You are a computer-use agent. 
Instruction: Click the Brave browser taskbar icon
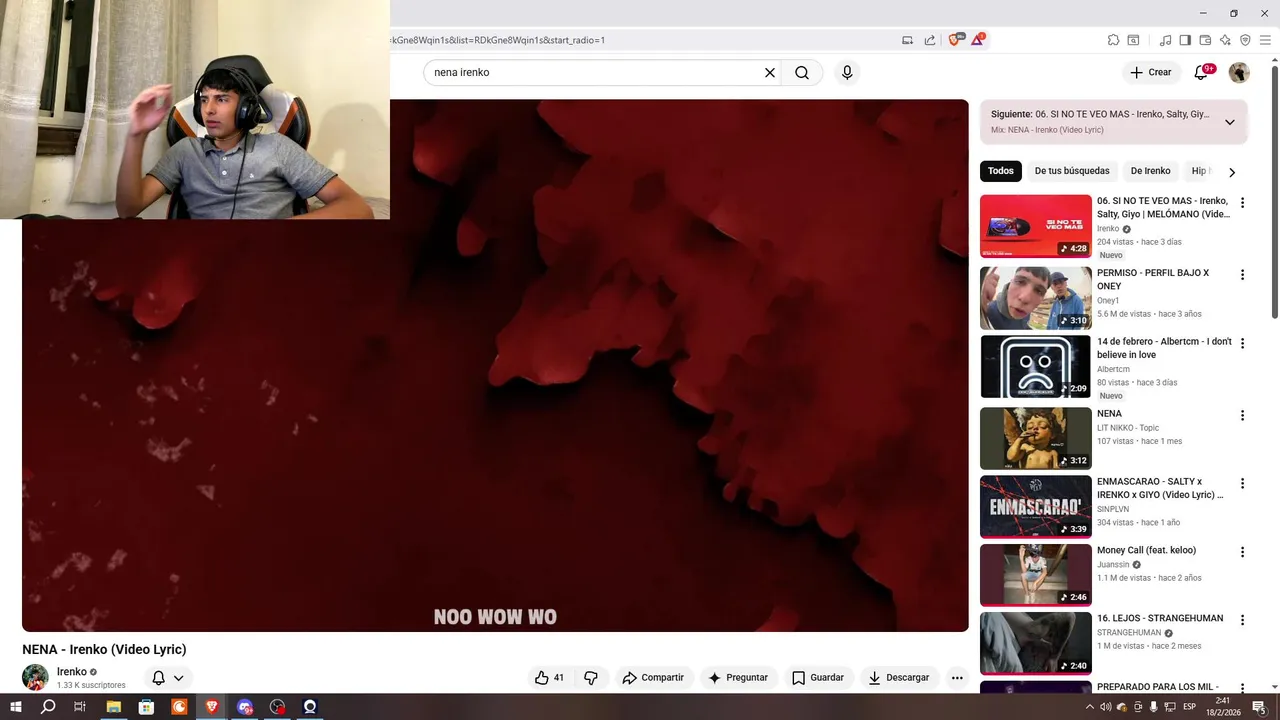(212, 707)
